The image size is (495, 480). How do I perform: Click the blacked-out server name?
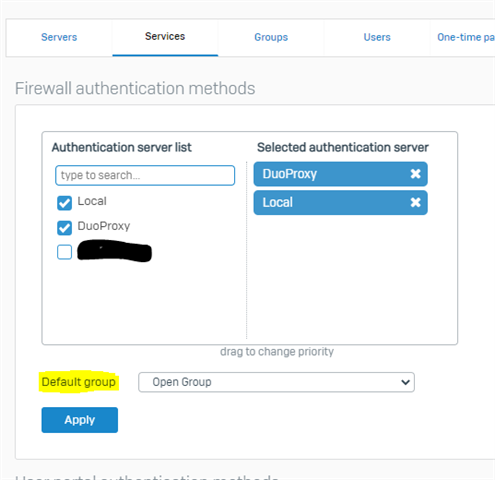pyautogui.click(x=114, y=251)
